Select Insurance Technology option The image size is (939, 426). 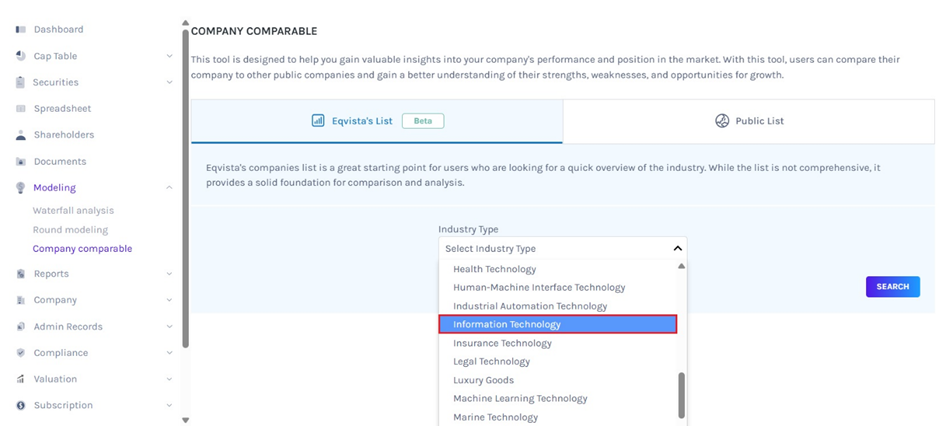click(558, 343)
